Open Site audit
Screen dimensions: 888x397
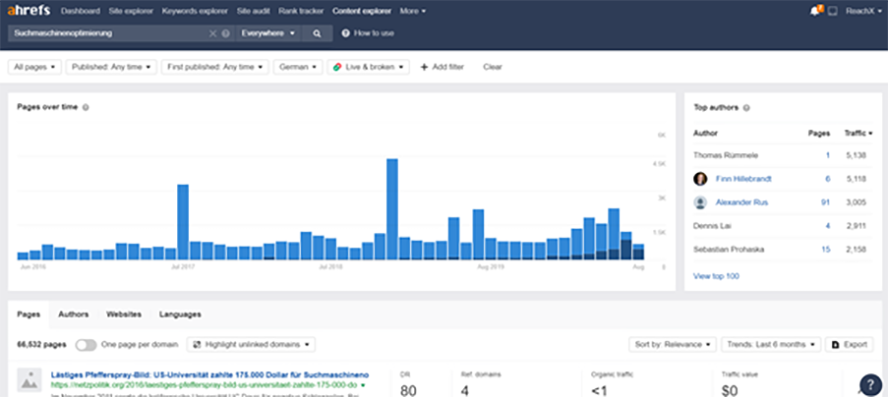pos(253,11)
